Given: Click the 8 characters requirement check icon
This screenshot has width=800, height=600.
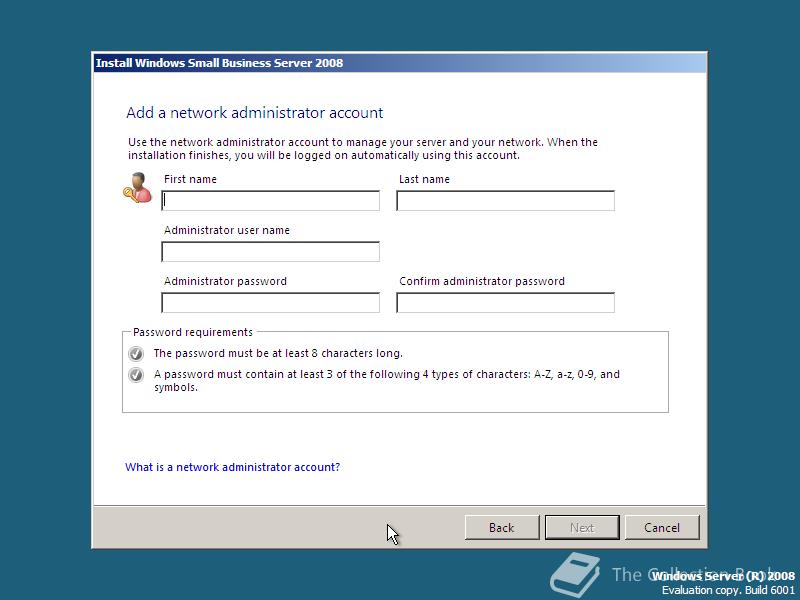Looking at the screenshot, I should pos(136,353).
